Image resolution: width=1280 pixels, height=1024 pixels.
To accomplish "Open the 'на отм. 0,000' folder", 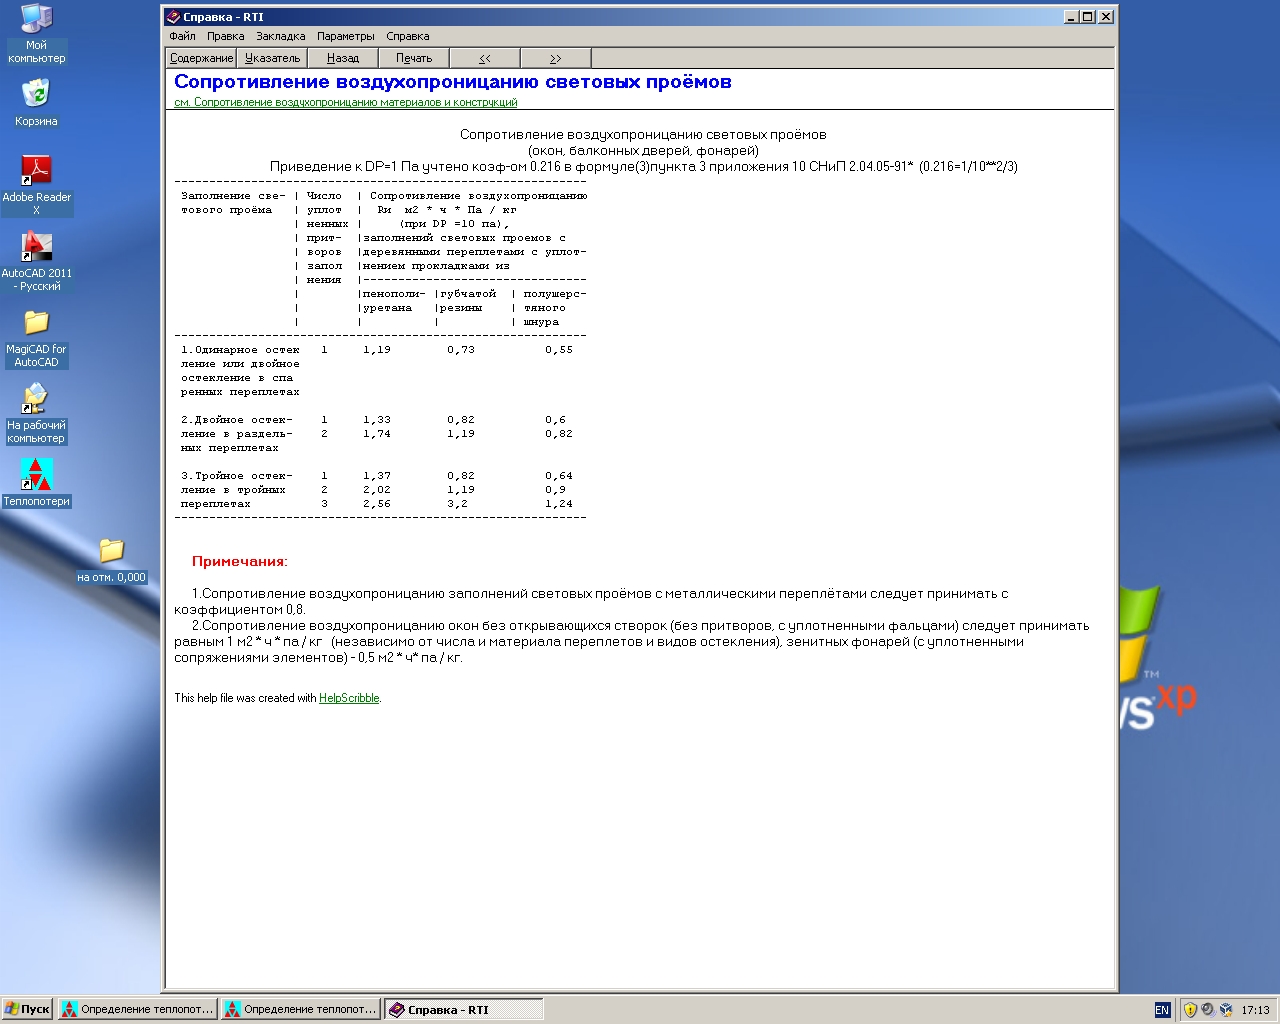I will tap(111, 552).
